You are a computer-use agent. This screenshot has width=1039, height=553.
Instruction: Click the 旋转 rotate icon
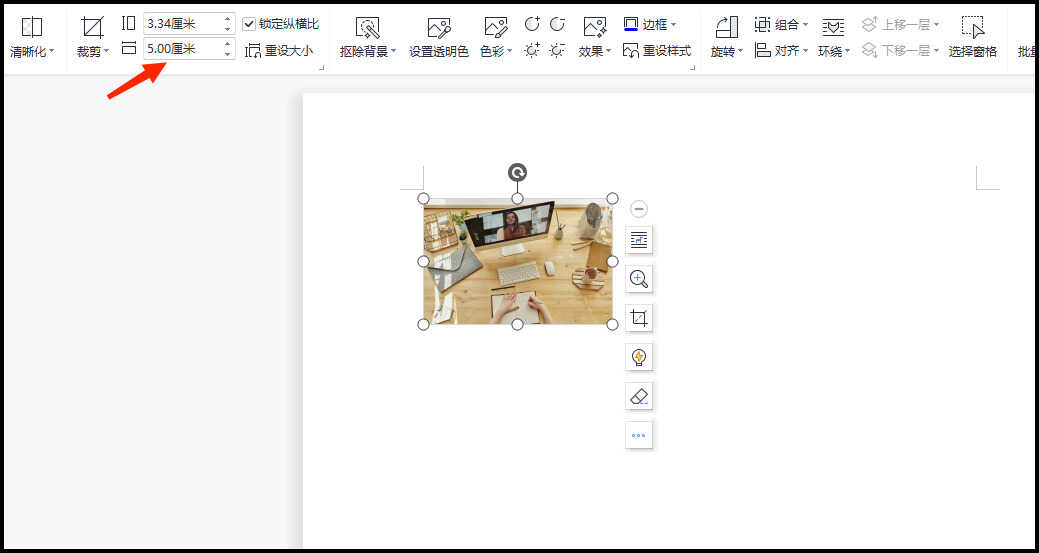tap(727, 27)
